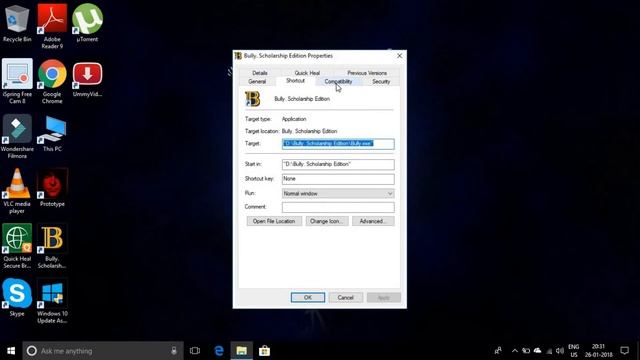Switch to the Quick Heal tab
Viewport: 640px width, 360px height.
[x=307, y=73]
